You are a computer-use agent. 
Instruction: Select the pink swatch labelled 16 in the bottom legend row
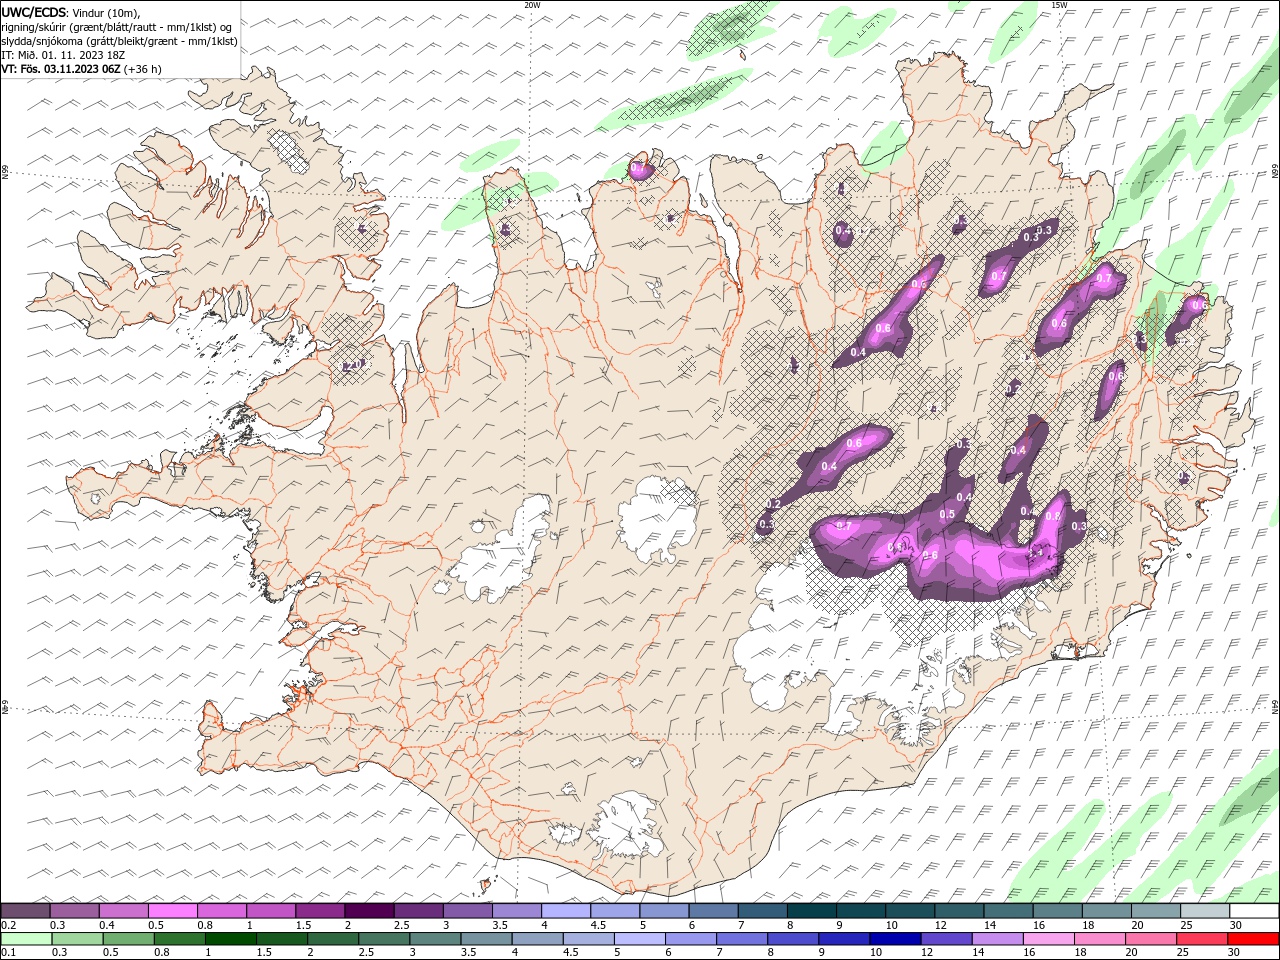pyautogui.click(x=1048, y=939)
